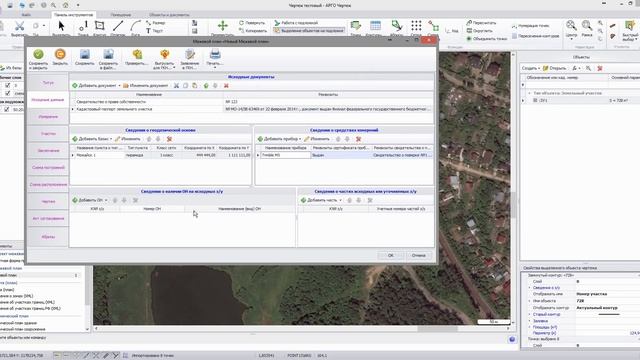Click Open button in Objects panel
The width and height of the screenshot is (640, 360).
(x=554, y=68)
